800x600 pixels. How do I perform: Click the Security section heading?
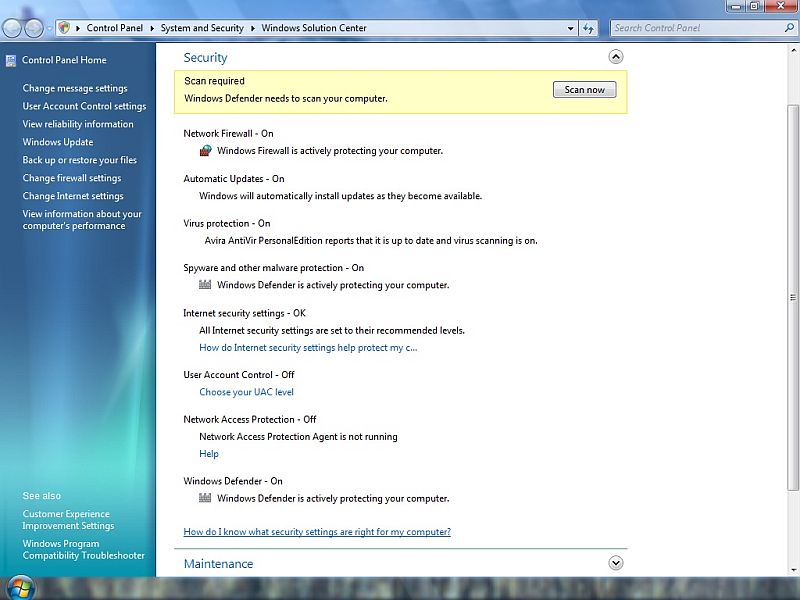[x=206, y=58]
